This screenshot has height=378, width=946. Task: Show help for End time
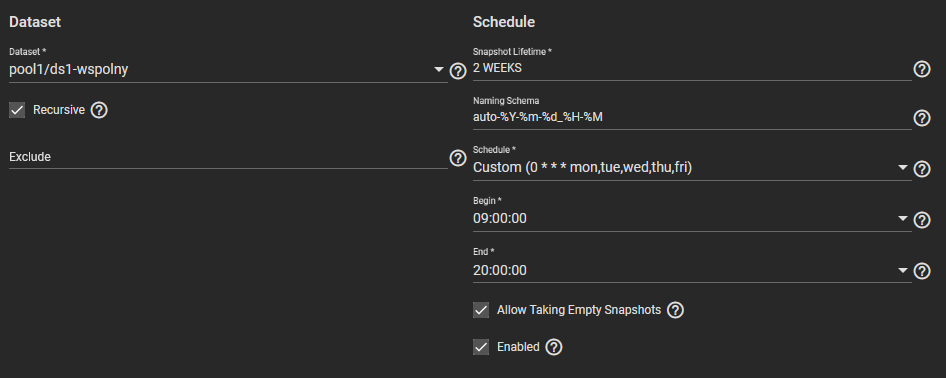[x=922, y=271]
